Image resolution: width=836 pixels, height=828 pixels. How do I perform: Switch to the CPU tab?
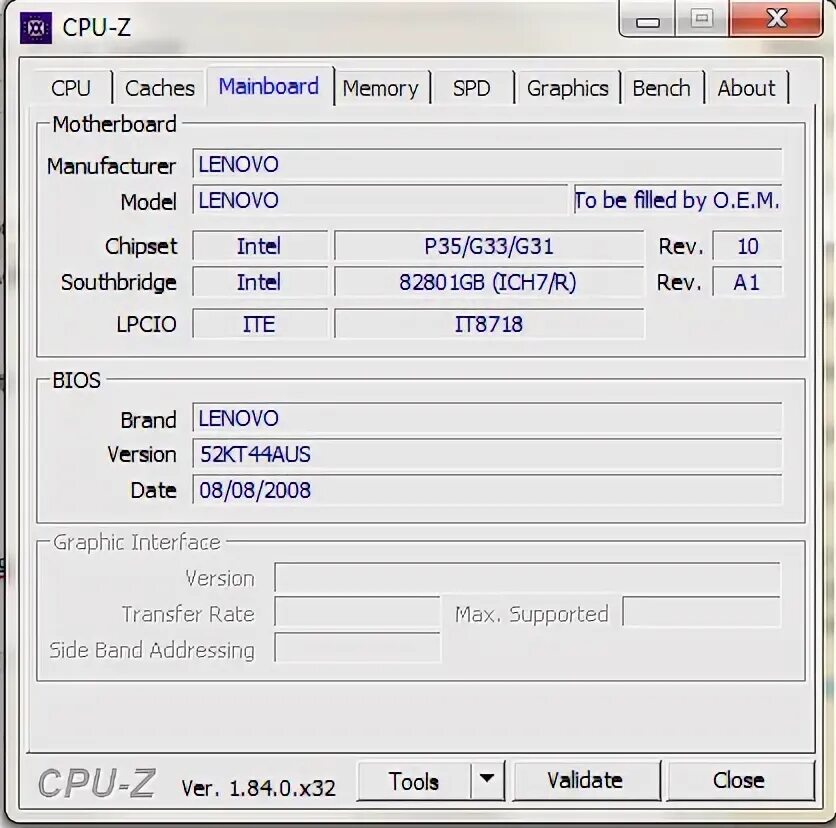pos(71,88)
